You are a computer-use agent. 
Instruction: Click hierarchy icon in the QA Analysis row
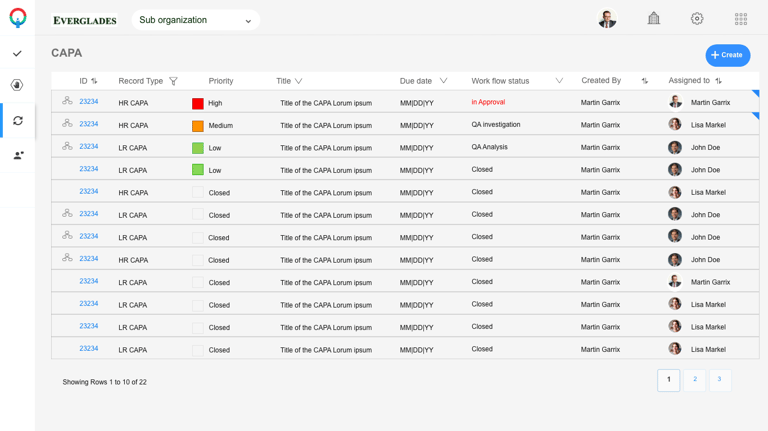(67, 146)
